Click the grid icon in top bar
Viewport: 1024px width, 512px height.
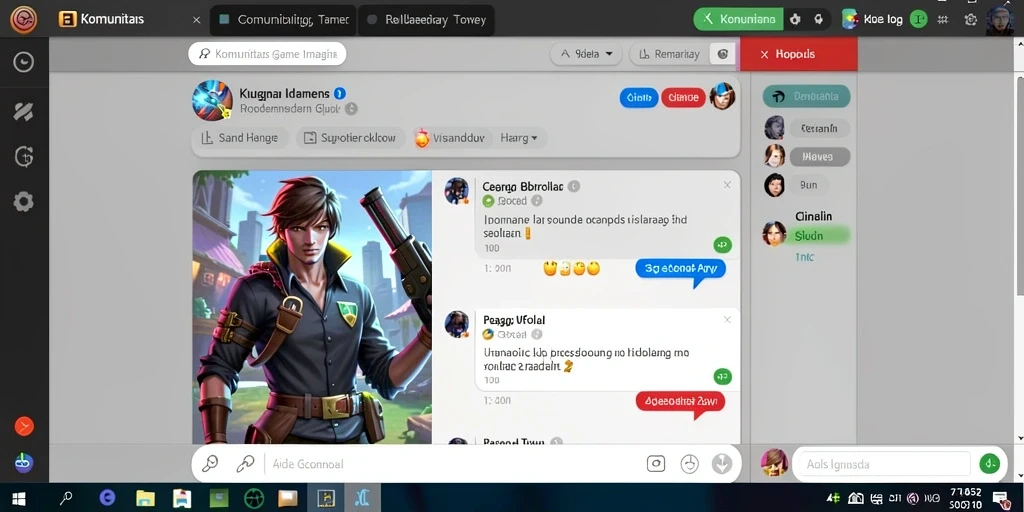tap(942, 20)
